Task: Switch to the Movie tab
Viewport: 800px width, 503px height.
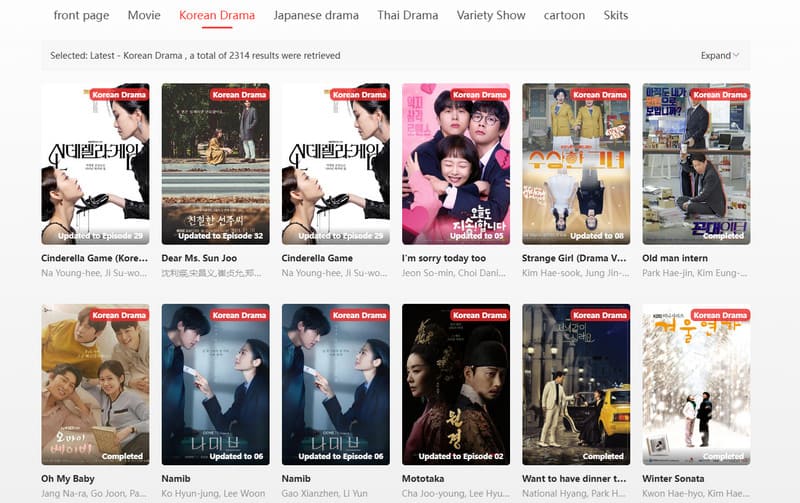Action: [x=144, y=15]
